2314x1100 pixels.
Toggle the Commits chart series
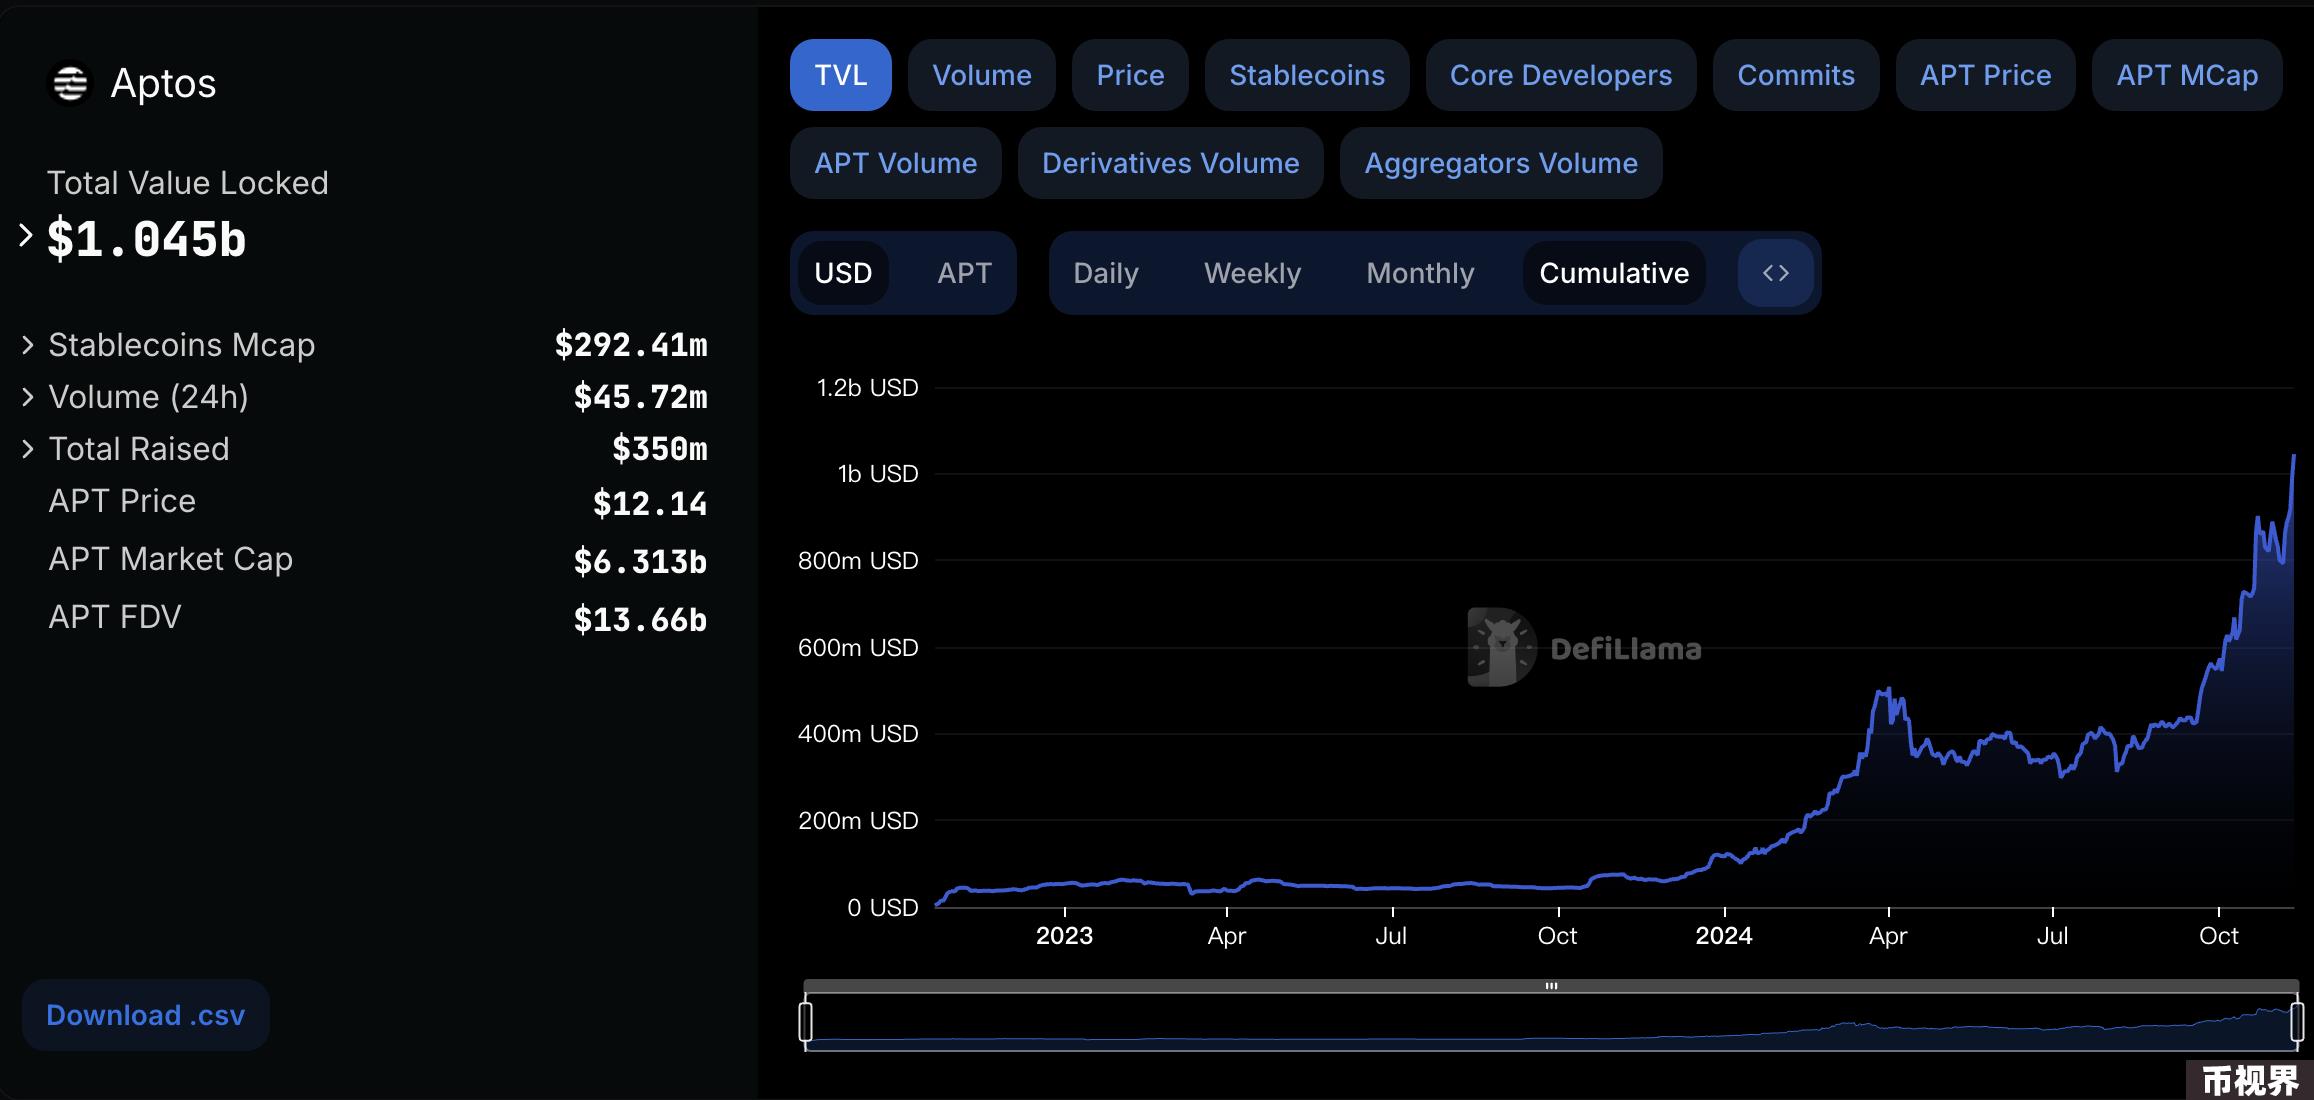pos(1796,75)
